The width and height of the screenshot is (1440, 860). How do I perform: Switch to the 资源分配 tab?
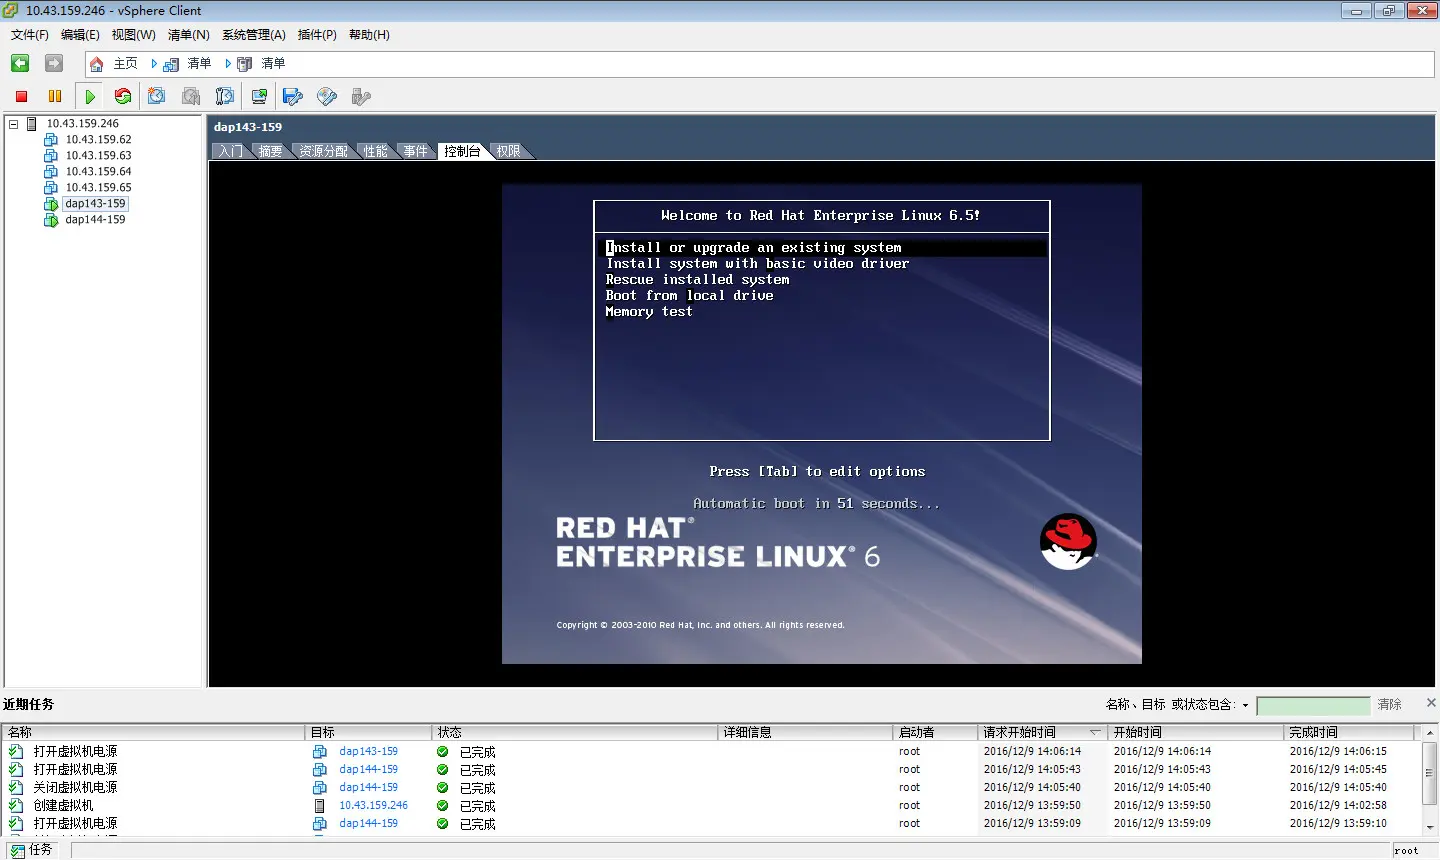(x=324, y=151)
